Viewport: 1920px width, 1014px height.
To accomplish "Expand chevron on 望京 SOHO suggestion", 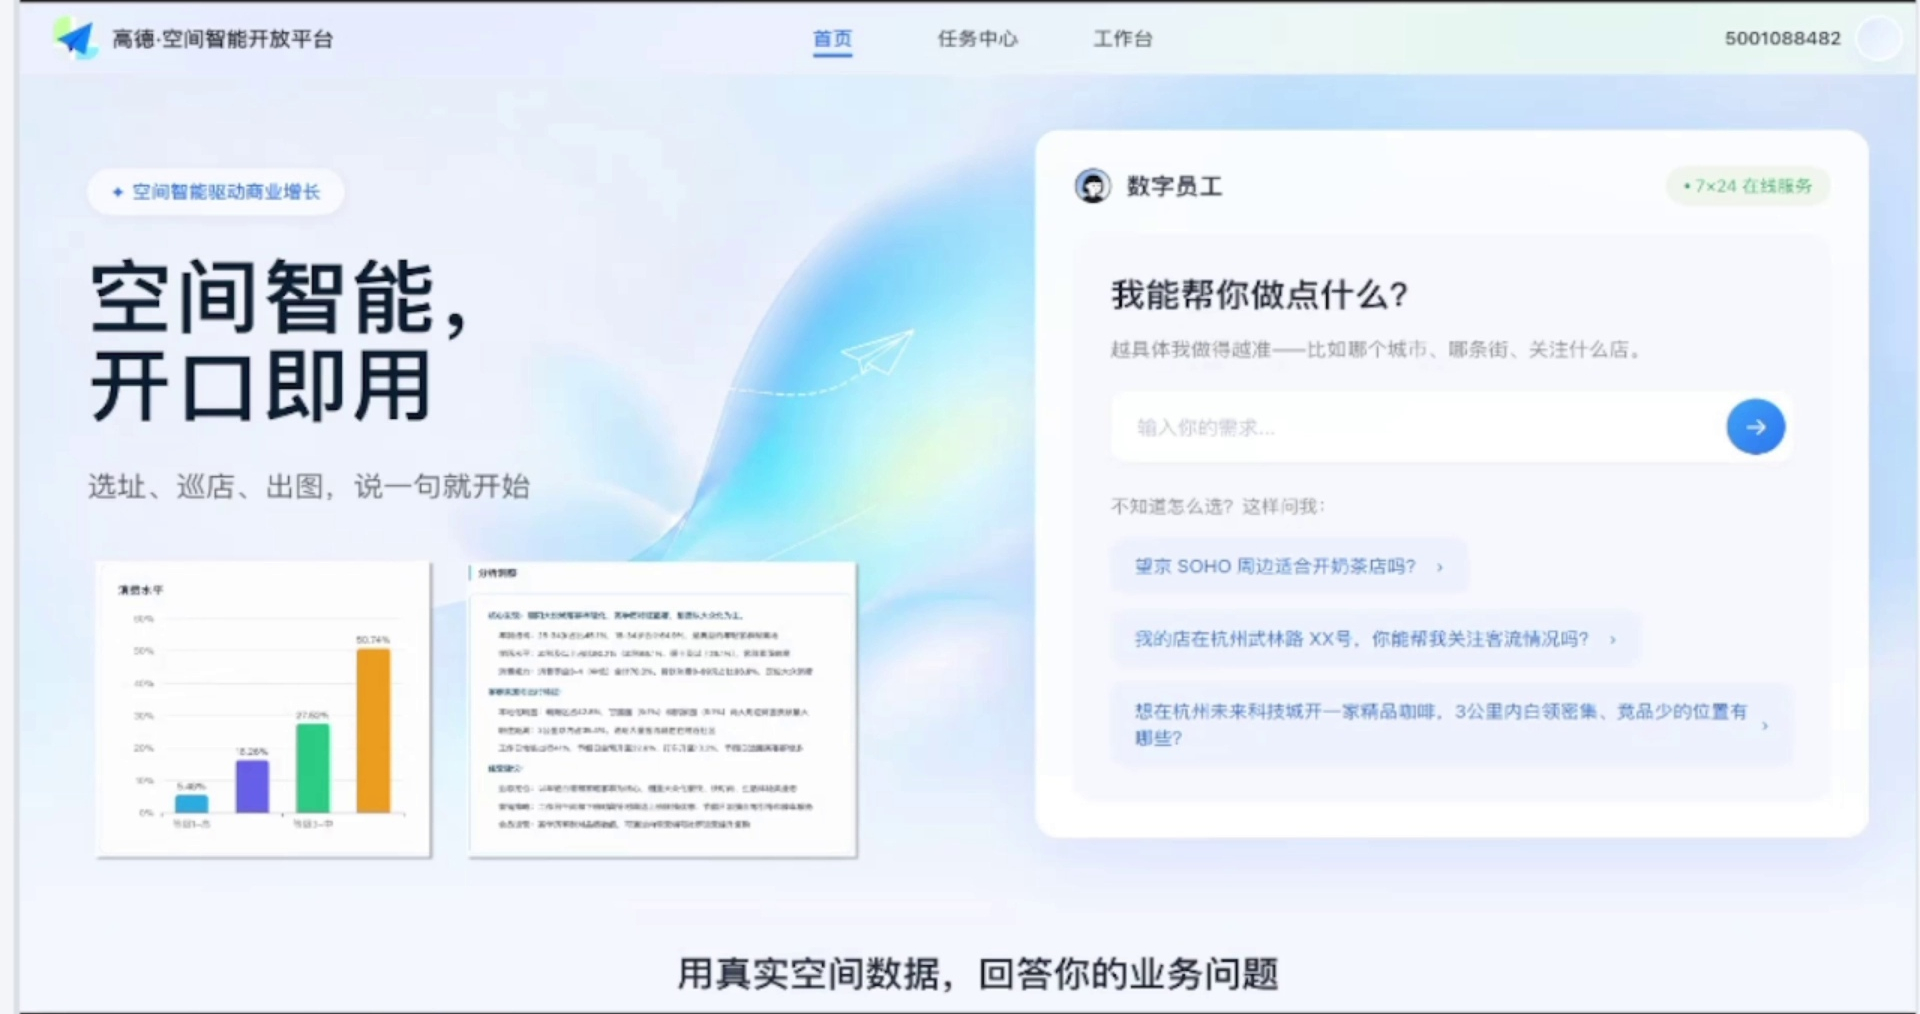I will [1440, 567].
